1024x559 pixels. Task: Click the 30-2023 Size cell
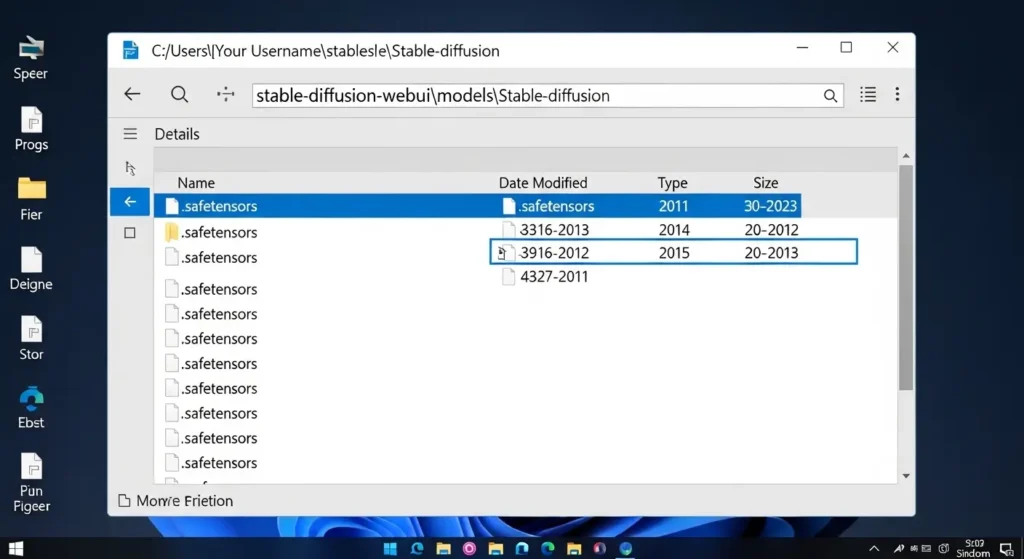click(771, 206)
